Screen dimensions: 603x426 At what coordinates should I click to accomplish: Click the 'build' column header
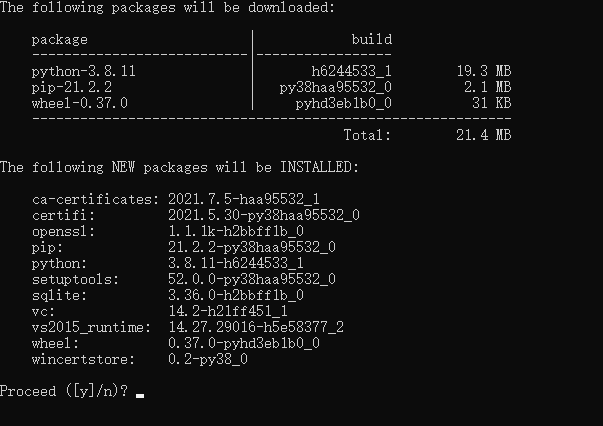pos(371,39)
